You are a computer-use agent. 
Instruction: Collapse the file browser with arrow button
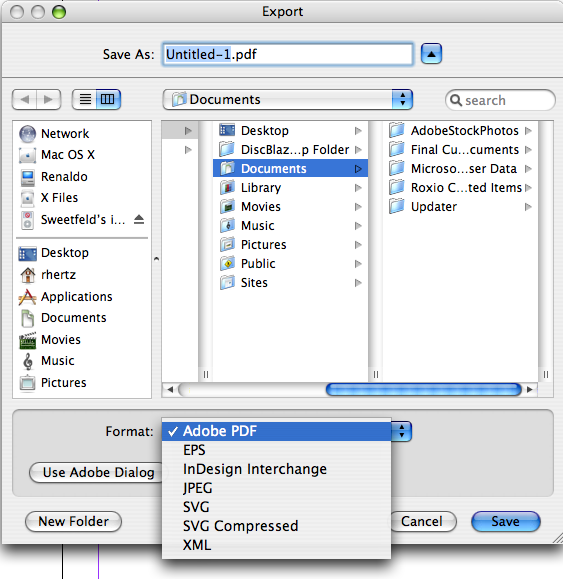431,54
